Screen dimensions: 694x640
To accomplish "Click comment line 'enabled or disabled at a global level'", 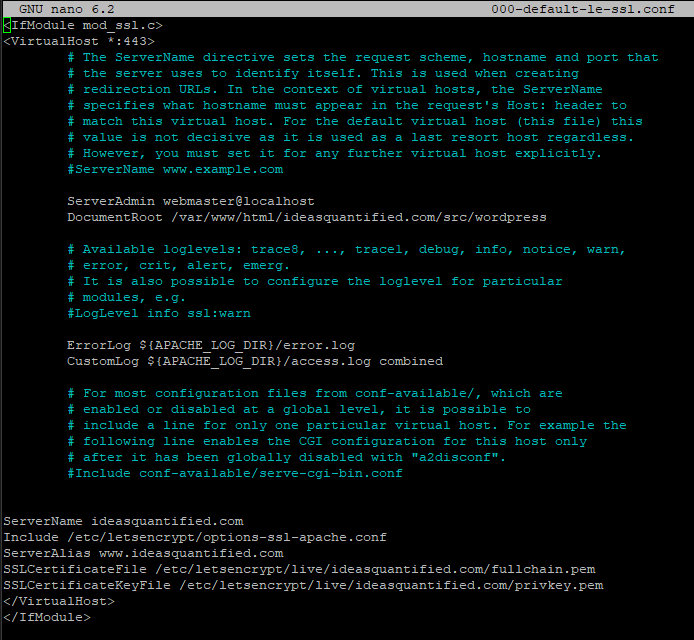I will 299,409.
